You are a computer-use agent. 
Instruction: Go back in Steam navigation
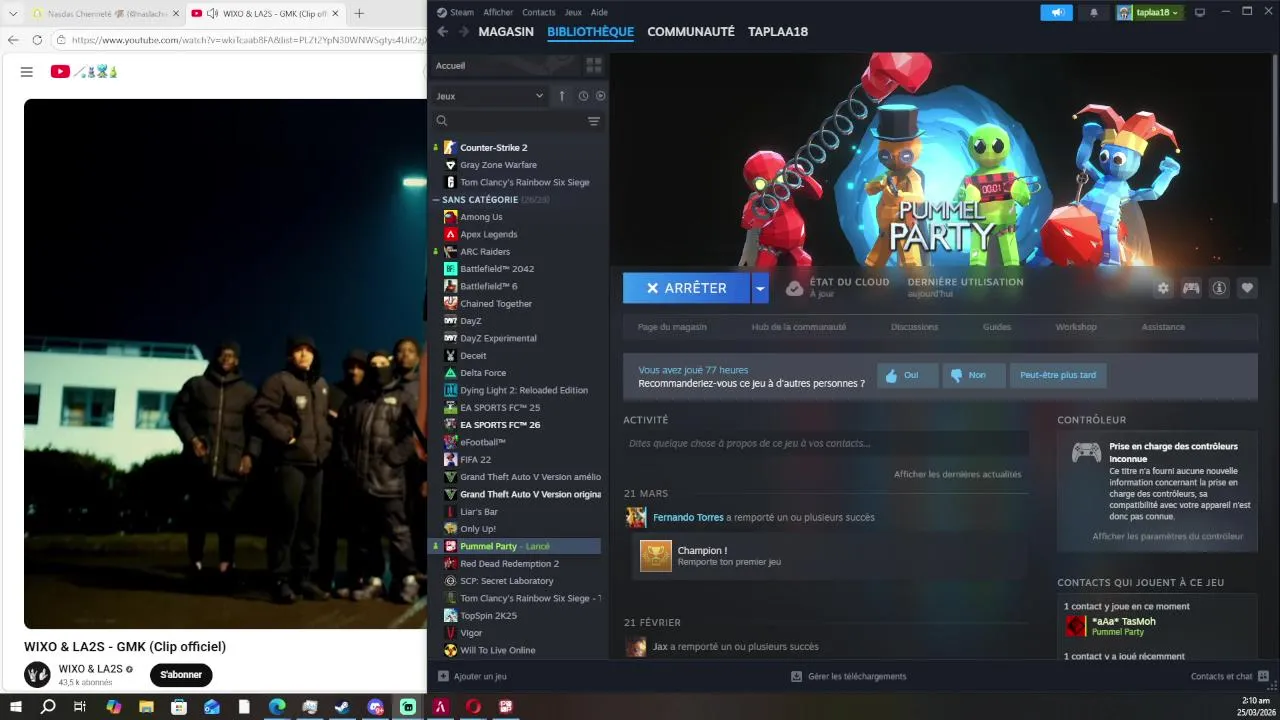[x=442, y=32]
